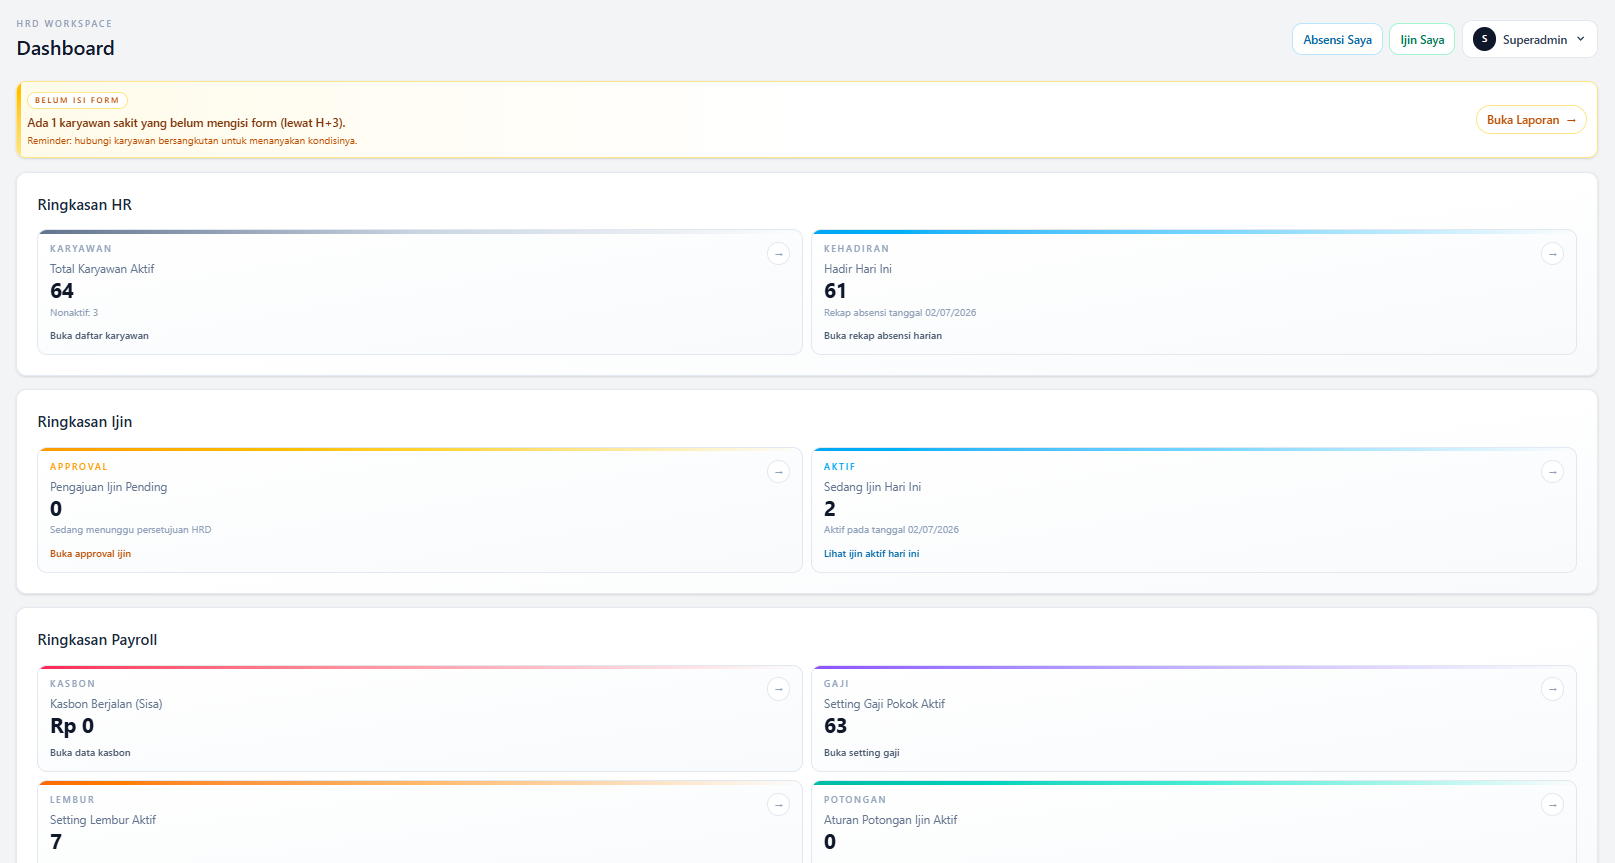Click arrow icon on Setting Gaji Pokok Aktif card
This screenshot has width=1615, height=863.
1552,689
